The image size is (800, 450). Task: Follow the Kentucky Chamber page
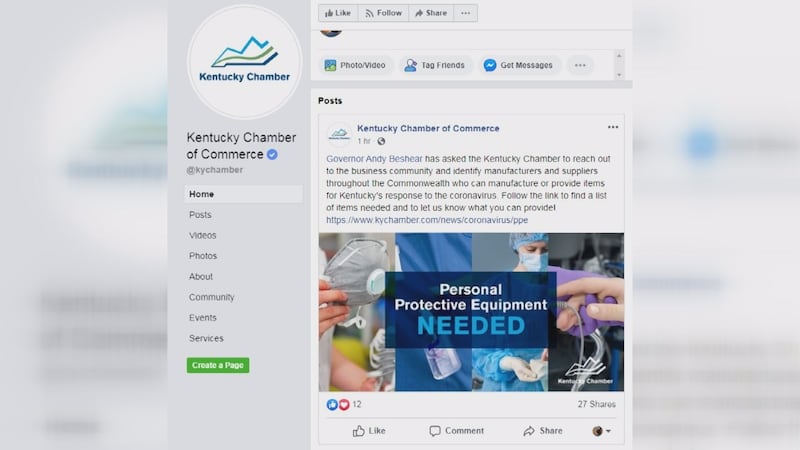pos(384,13)
